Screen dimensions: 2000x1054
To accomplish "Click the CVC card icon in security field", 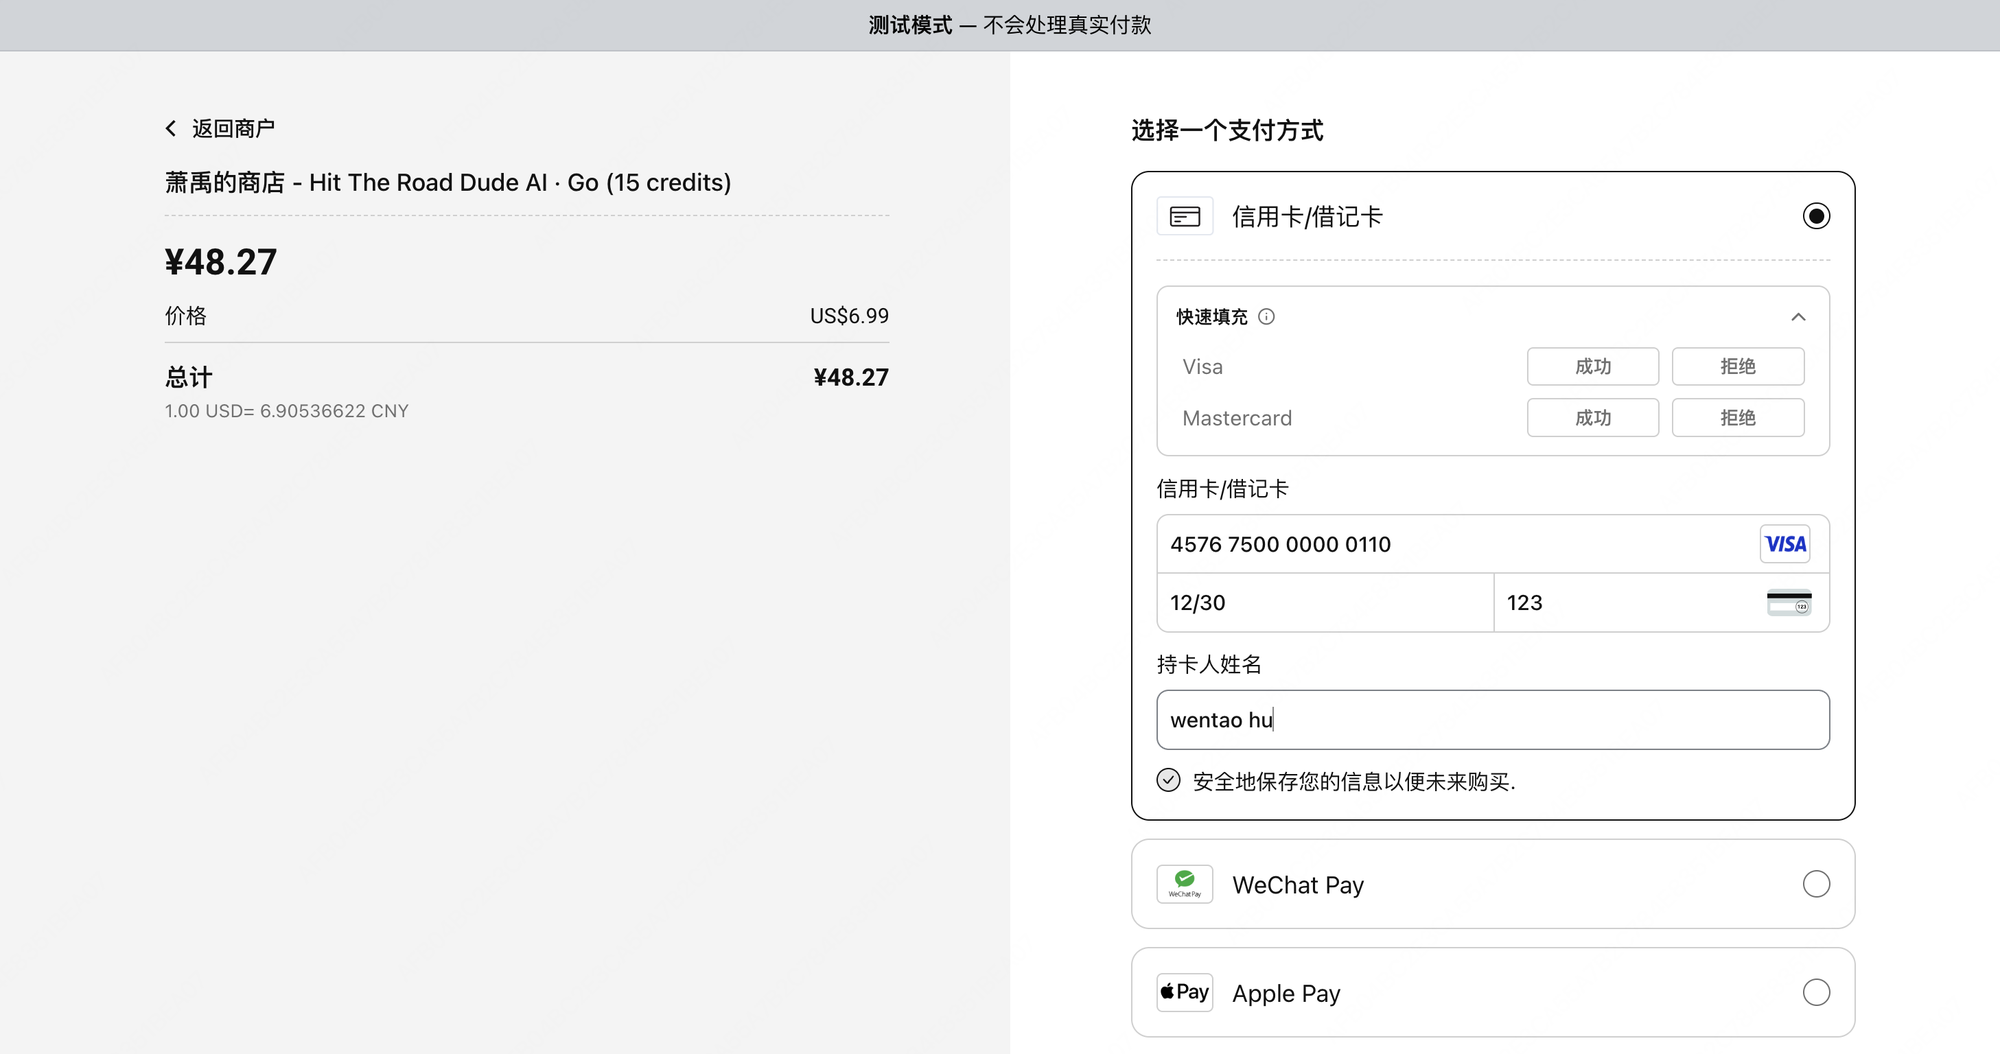I will click(x=1789, y=603).
